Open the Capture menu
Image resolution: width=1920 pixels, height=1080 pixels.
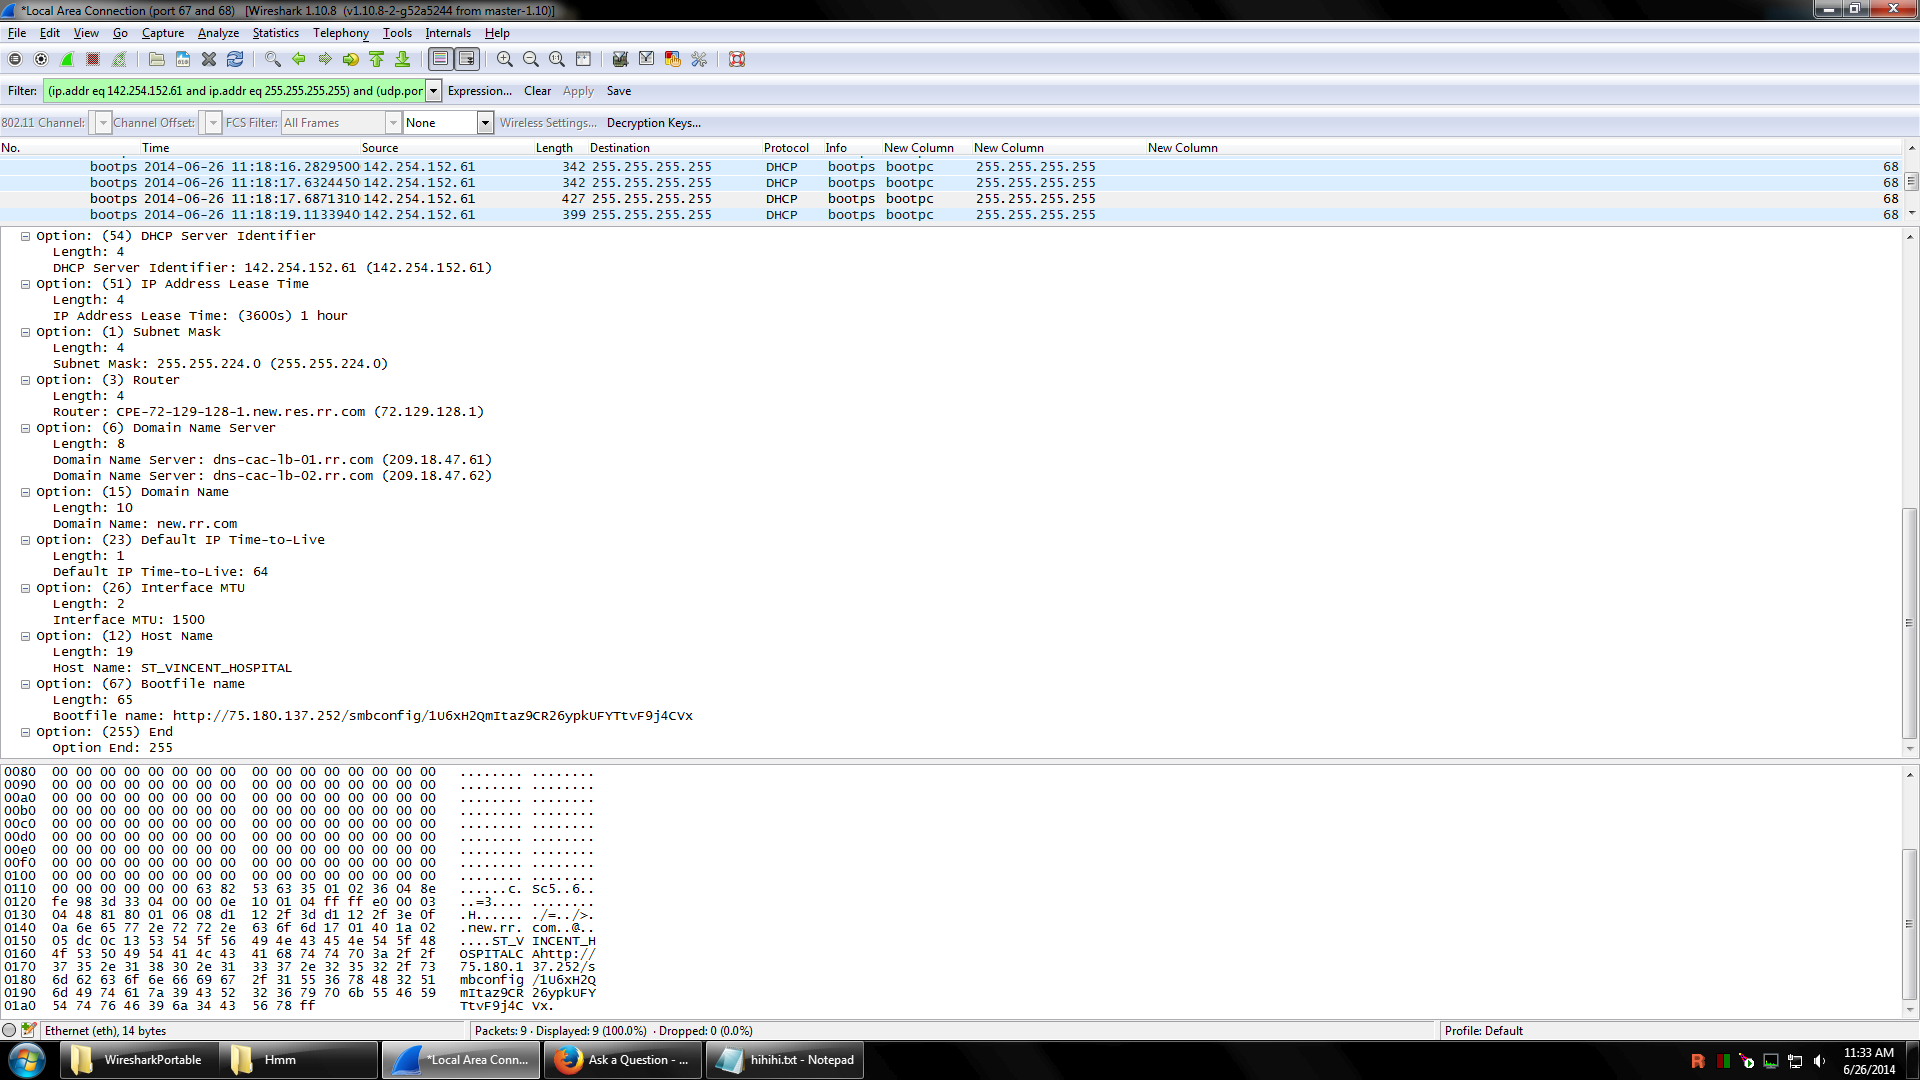point(163,33)
